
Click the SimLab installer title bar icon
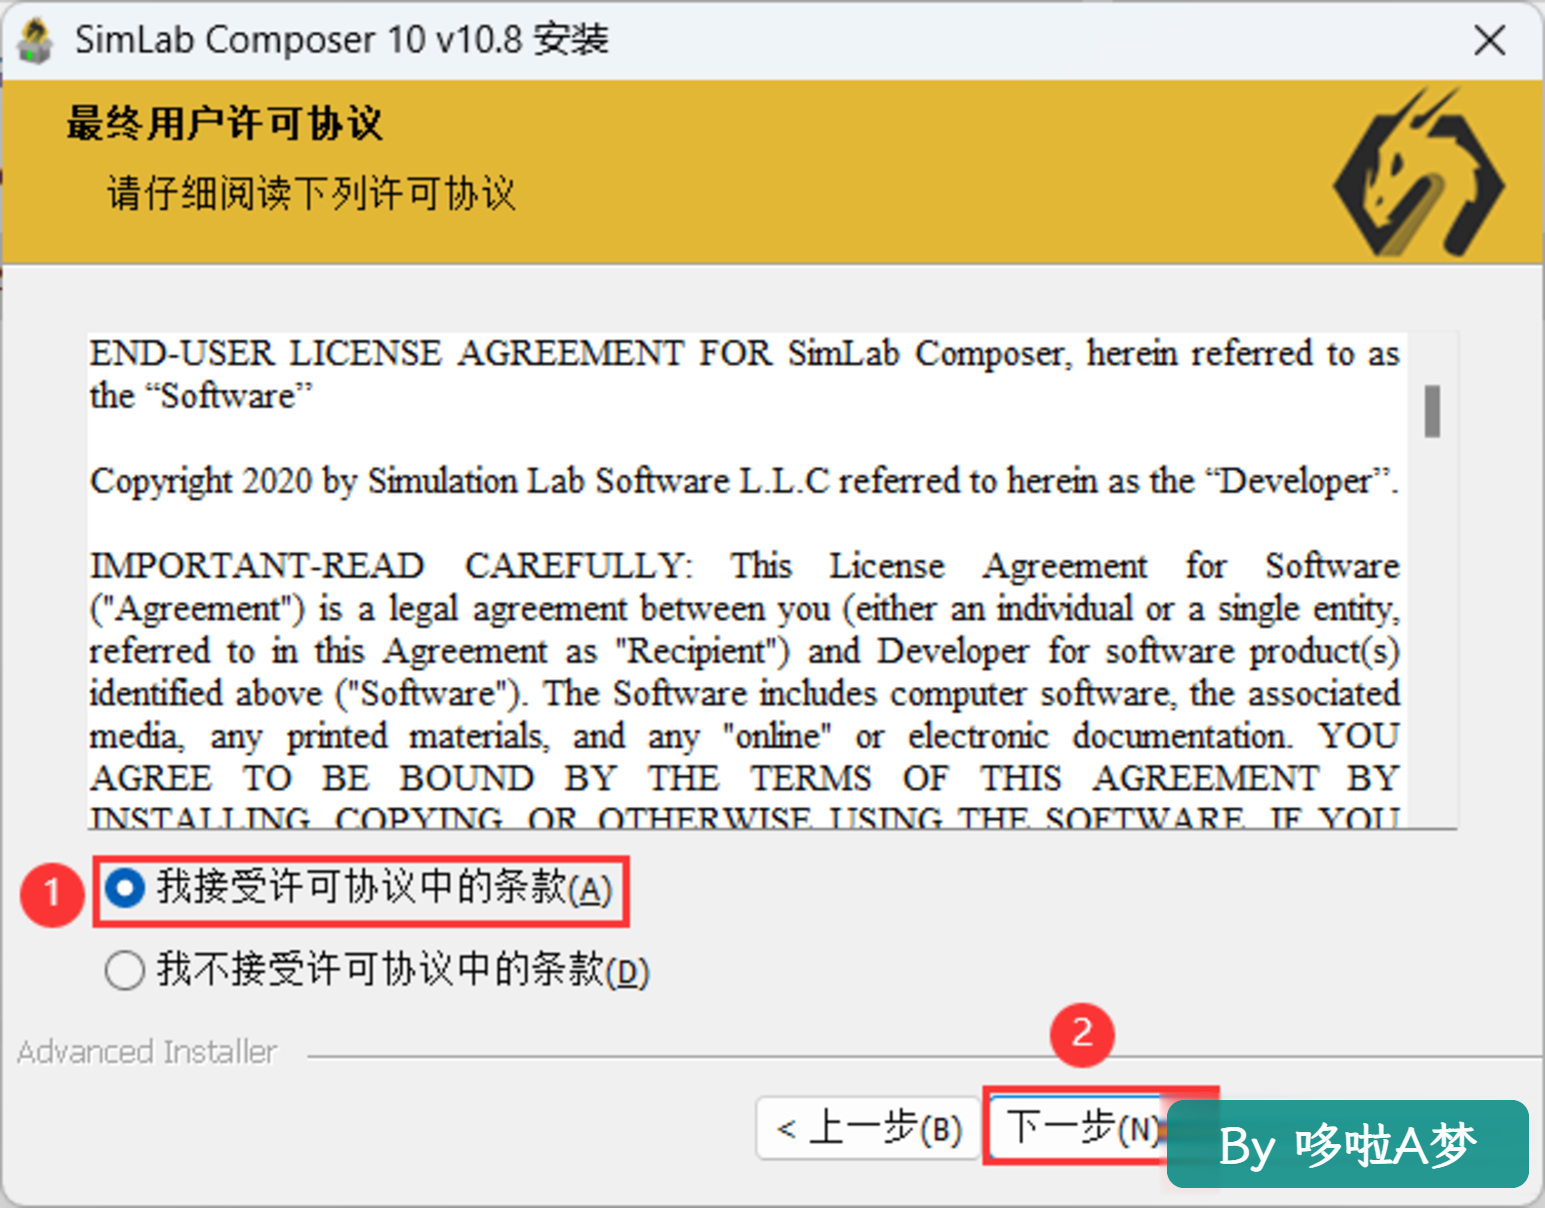[x=36, y=41]
